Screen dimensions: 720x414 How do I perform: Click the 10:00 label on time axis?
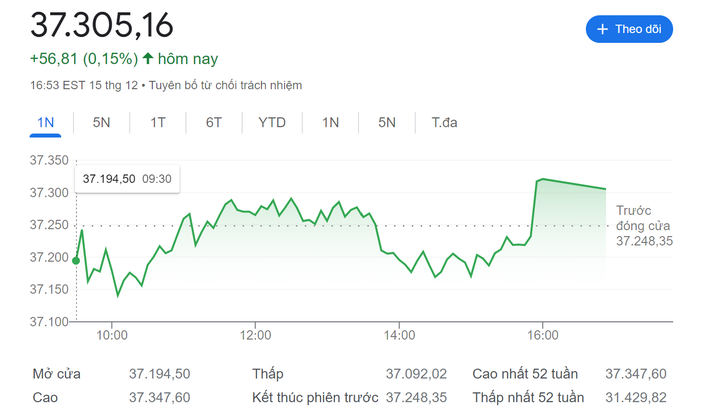pos(111,336)
